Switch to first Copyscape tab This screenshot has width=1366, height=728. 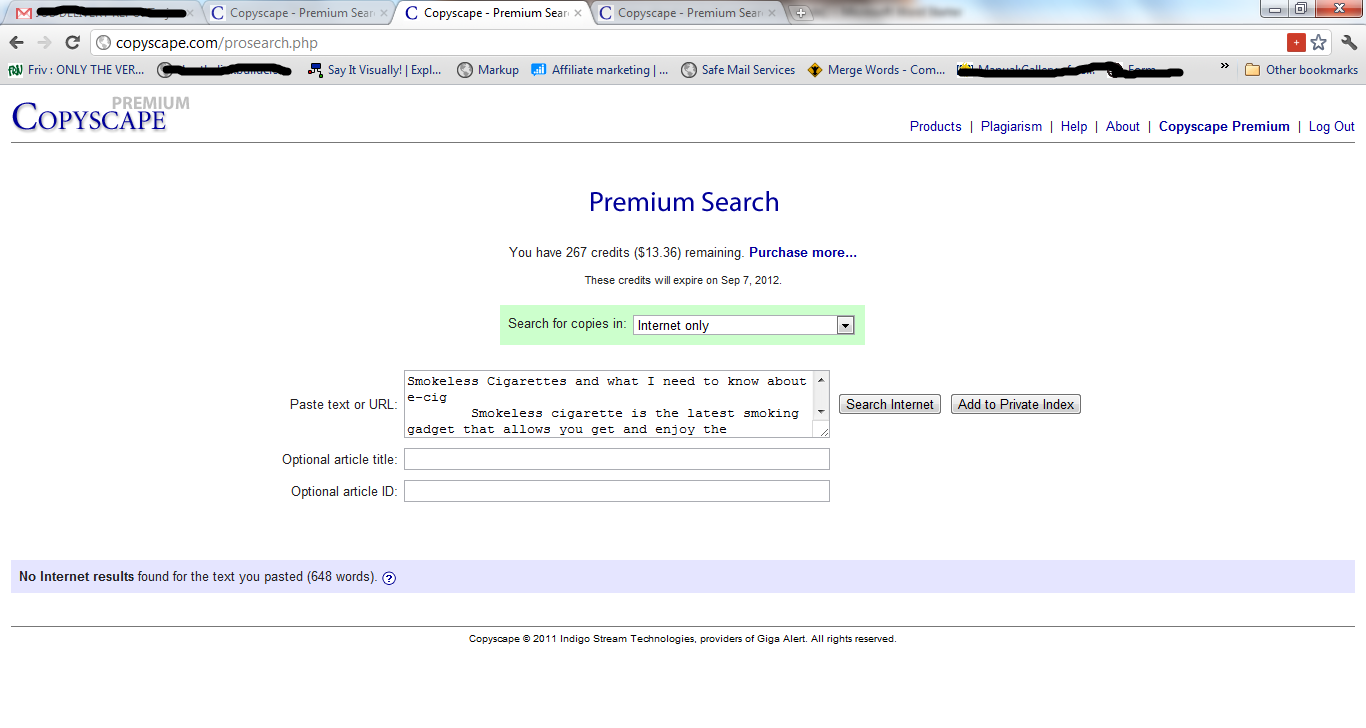tap(298, 14)
